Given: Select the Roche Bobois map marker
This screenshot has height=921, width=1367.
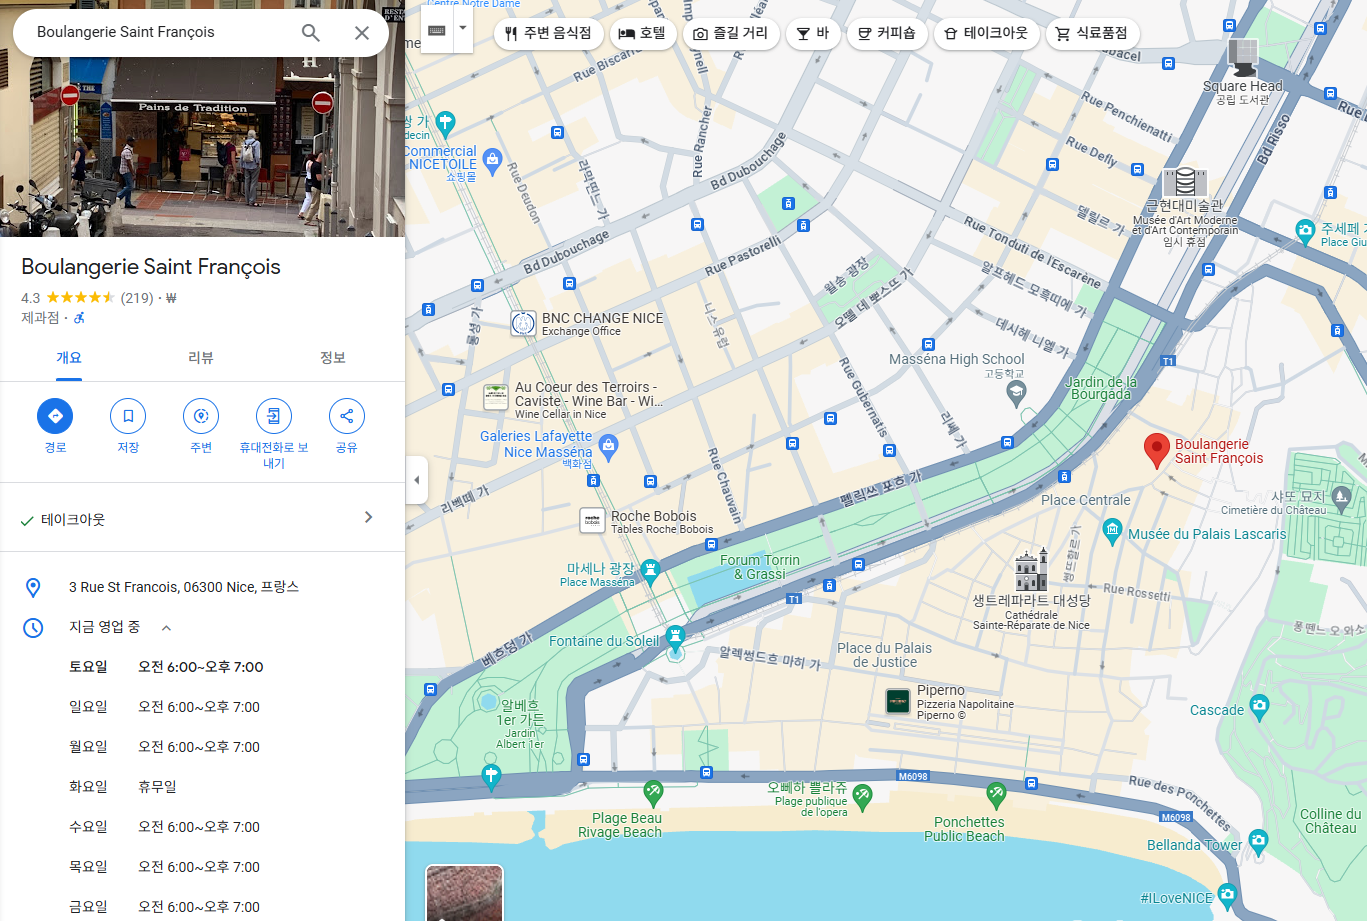Looking at the screenshot, I should 592,521.
